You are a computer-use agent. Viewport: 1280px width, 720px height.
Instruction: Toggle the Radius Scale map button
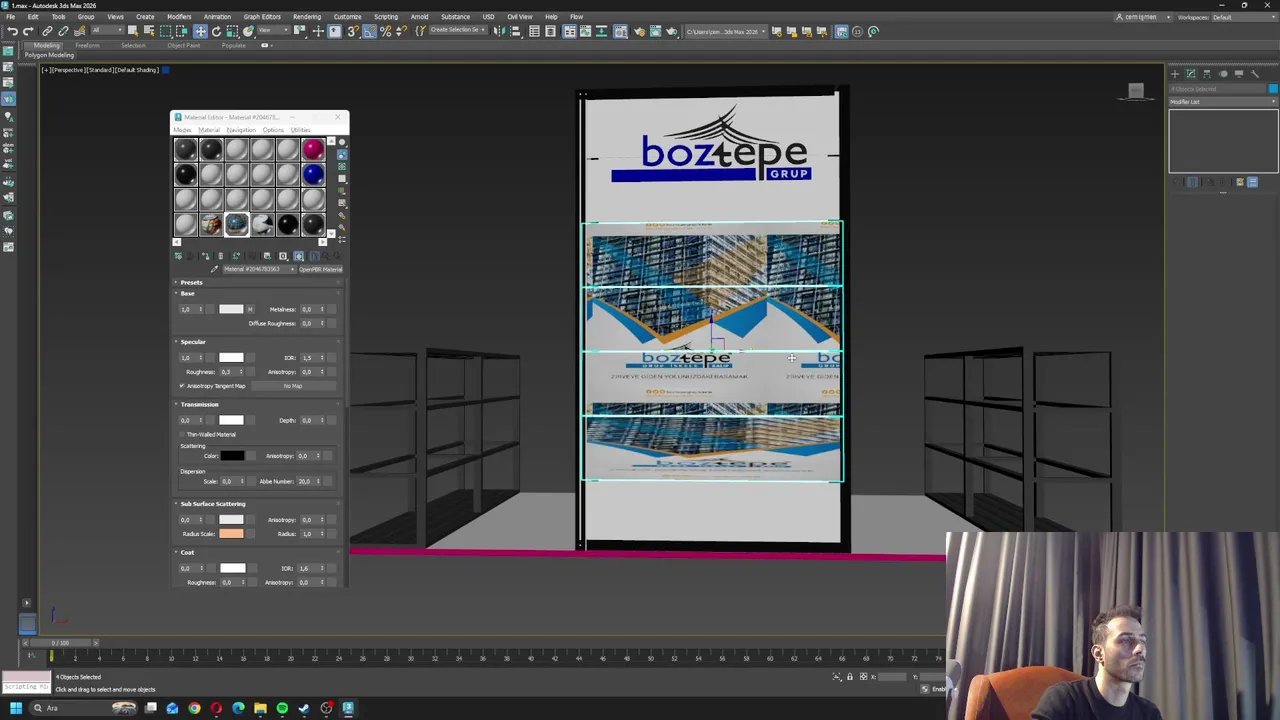coord(248,534)
